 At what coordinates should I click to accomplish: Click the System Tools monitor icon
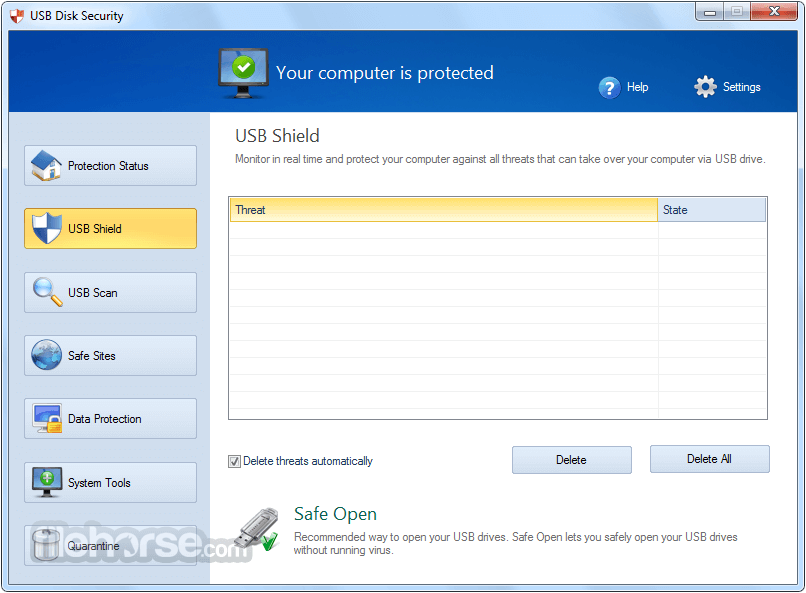47,482
